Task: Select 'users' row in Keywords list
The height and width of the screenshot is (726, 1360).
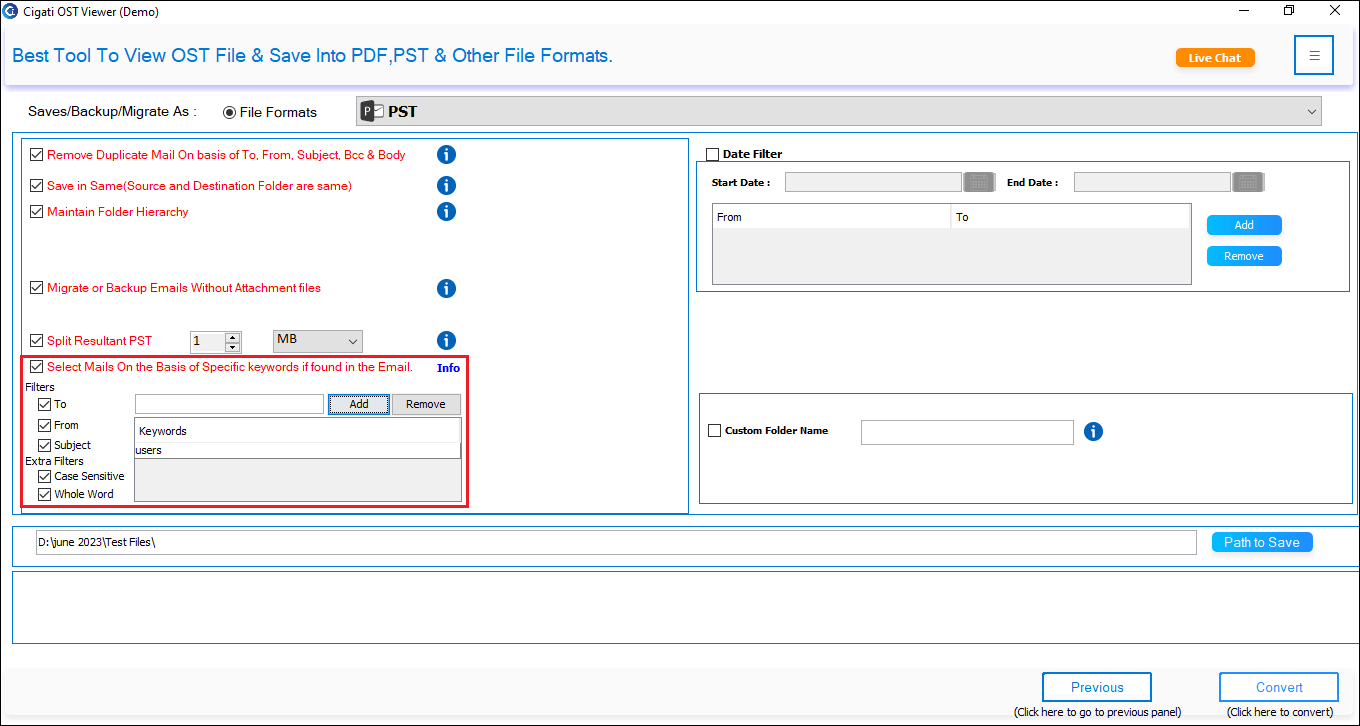Action: 298,451
